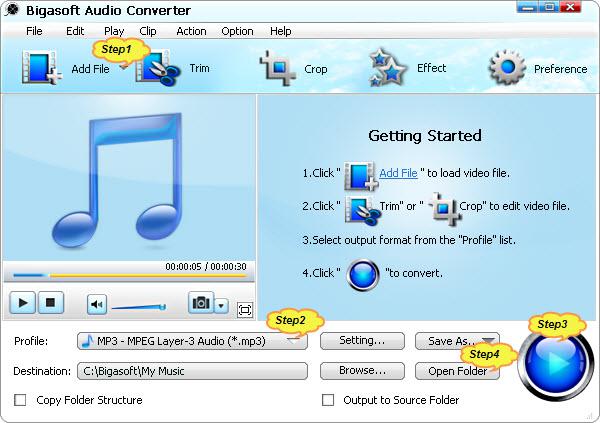Viewport: 600px width, 423px height.
Task: Close the Bigasoft Audio Converter window
Action: 571,7
